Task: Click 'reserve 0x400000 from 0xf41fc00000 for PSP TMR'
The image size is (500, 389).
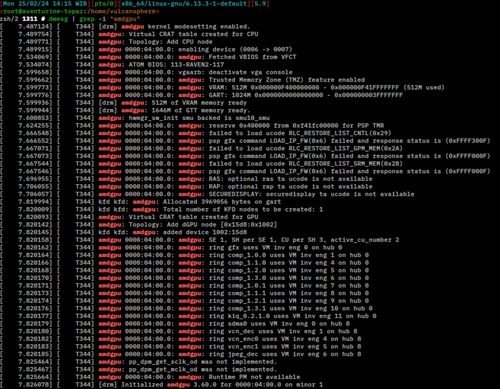Action: click(x=296, y=126)
